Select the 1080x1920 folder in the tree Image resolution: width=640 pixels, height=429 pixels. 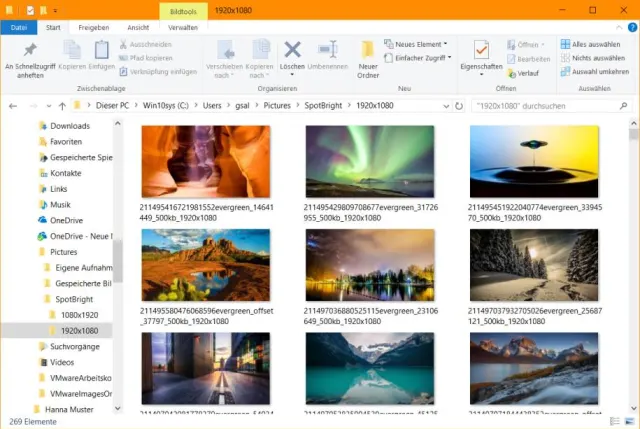click(78, 315)
